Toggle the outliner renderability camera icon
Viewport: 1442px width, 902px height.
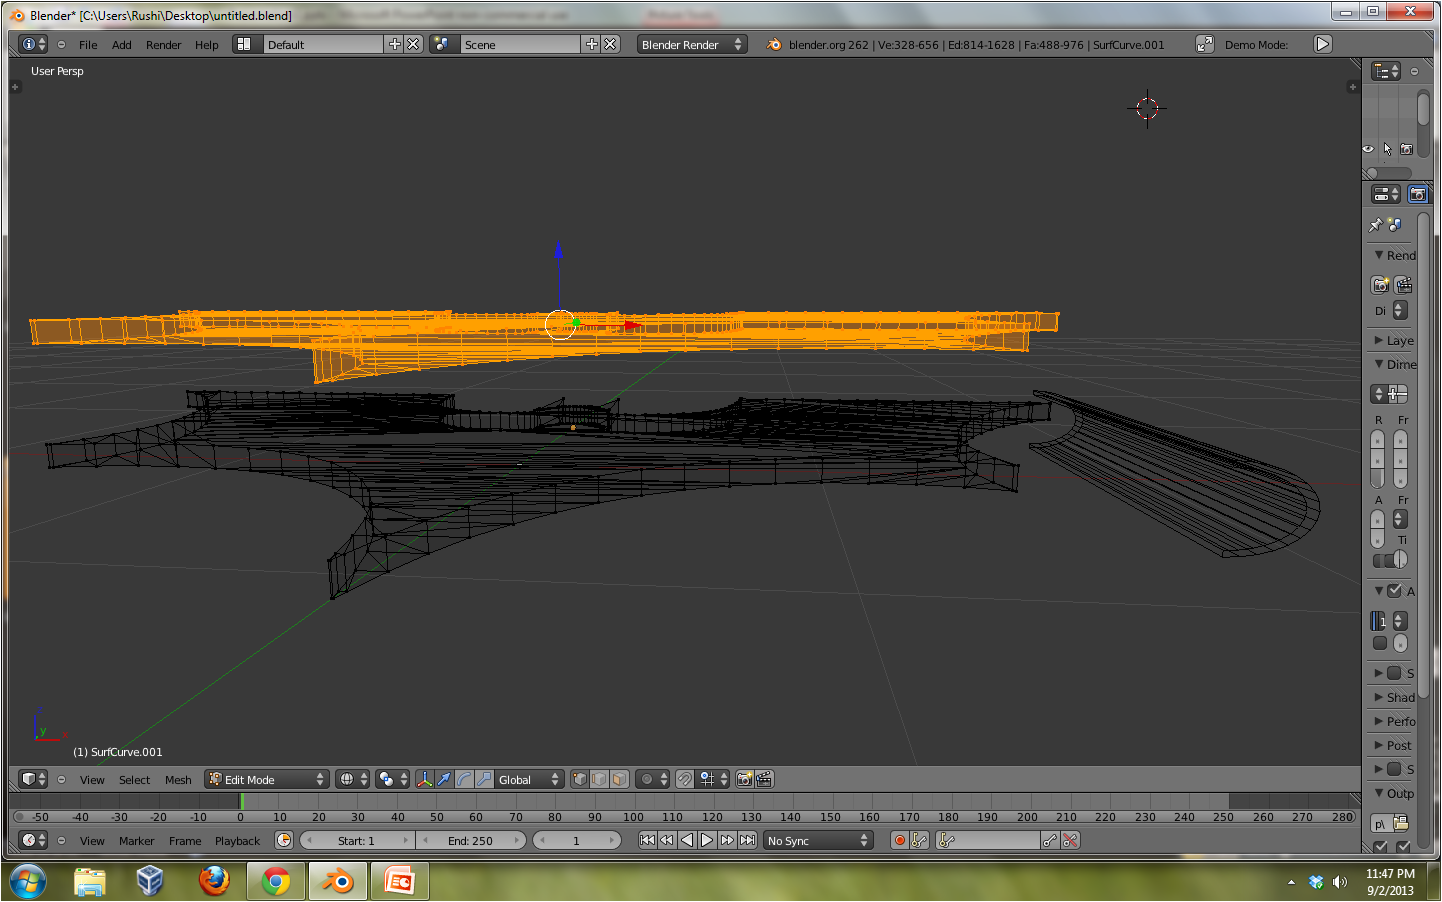click(1406, 149)
